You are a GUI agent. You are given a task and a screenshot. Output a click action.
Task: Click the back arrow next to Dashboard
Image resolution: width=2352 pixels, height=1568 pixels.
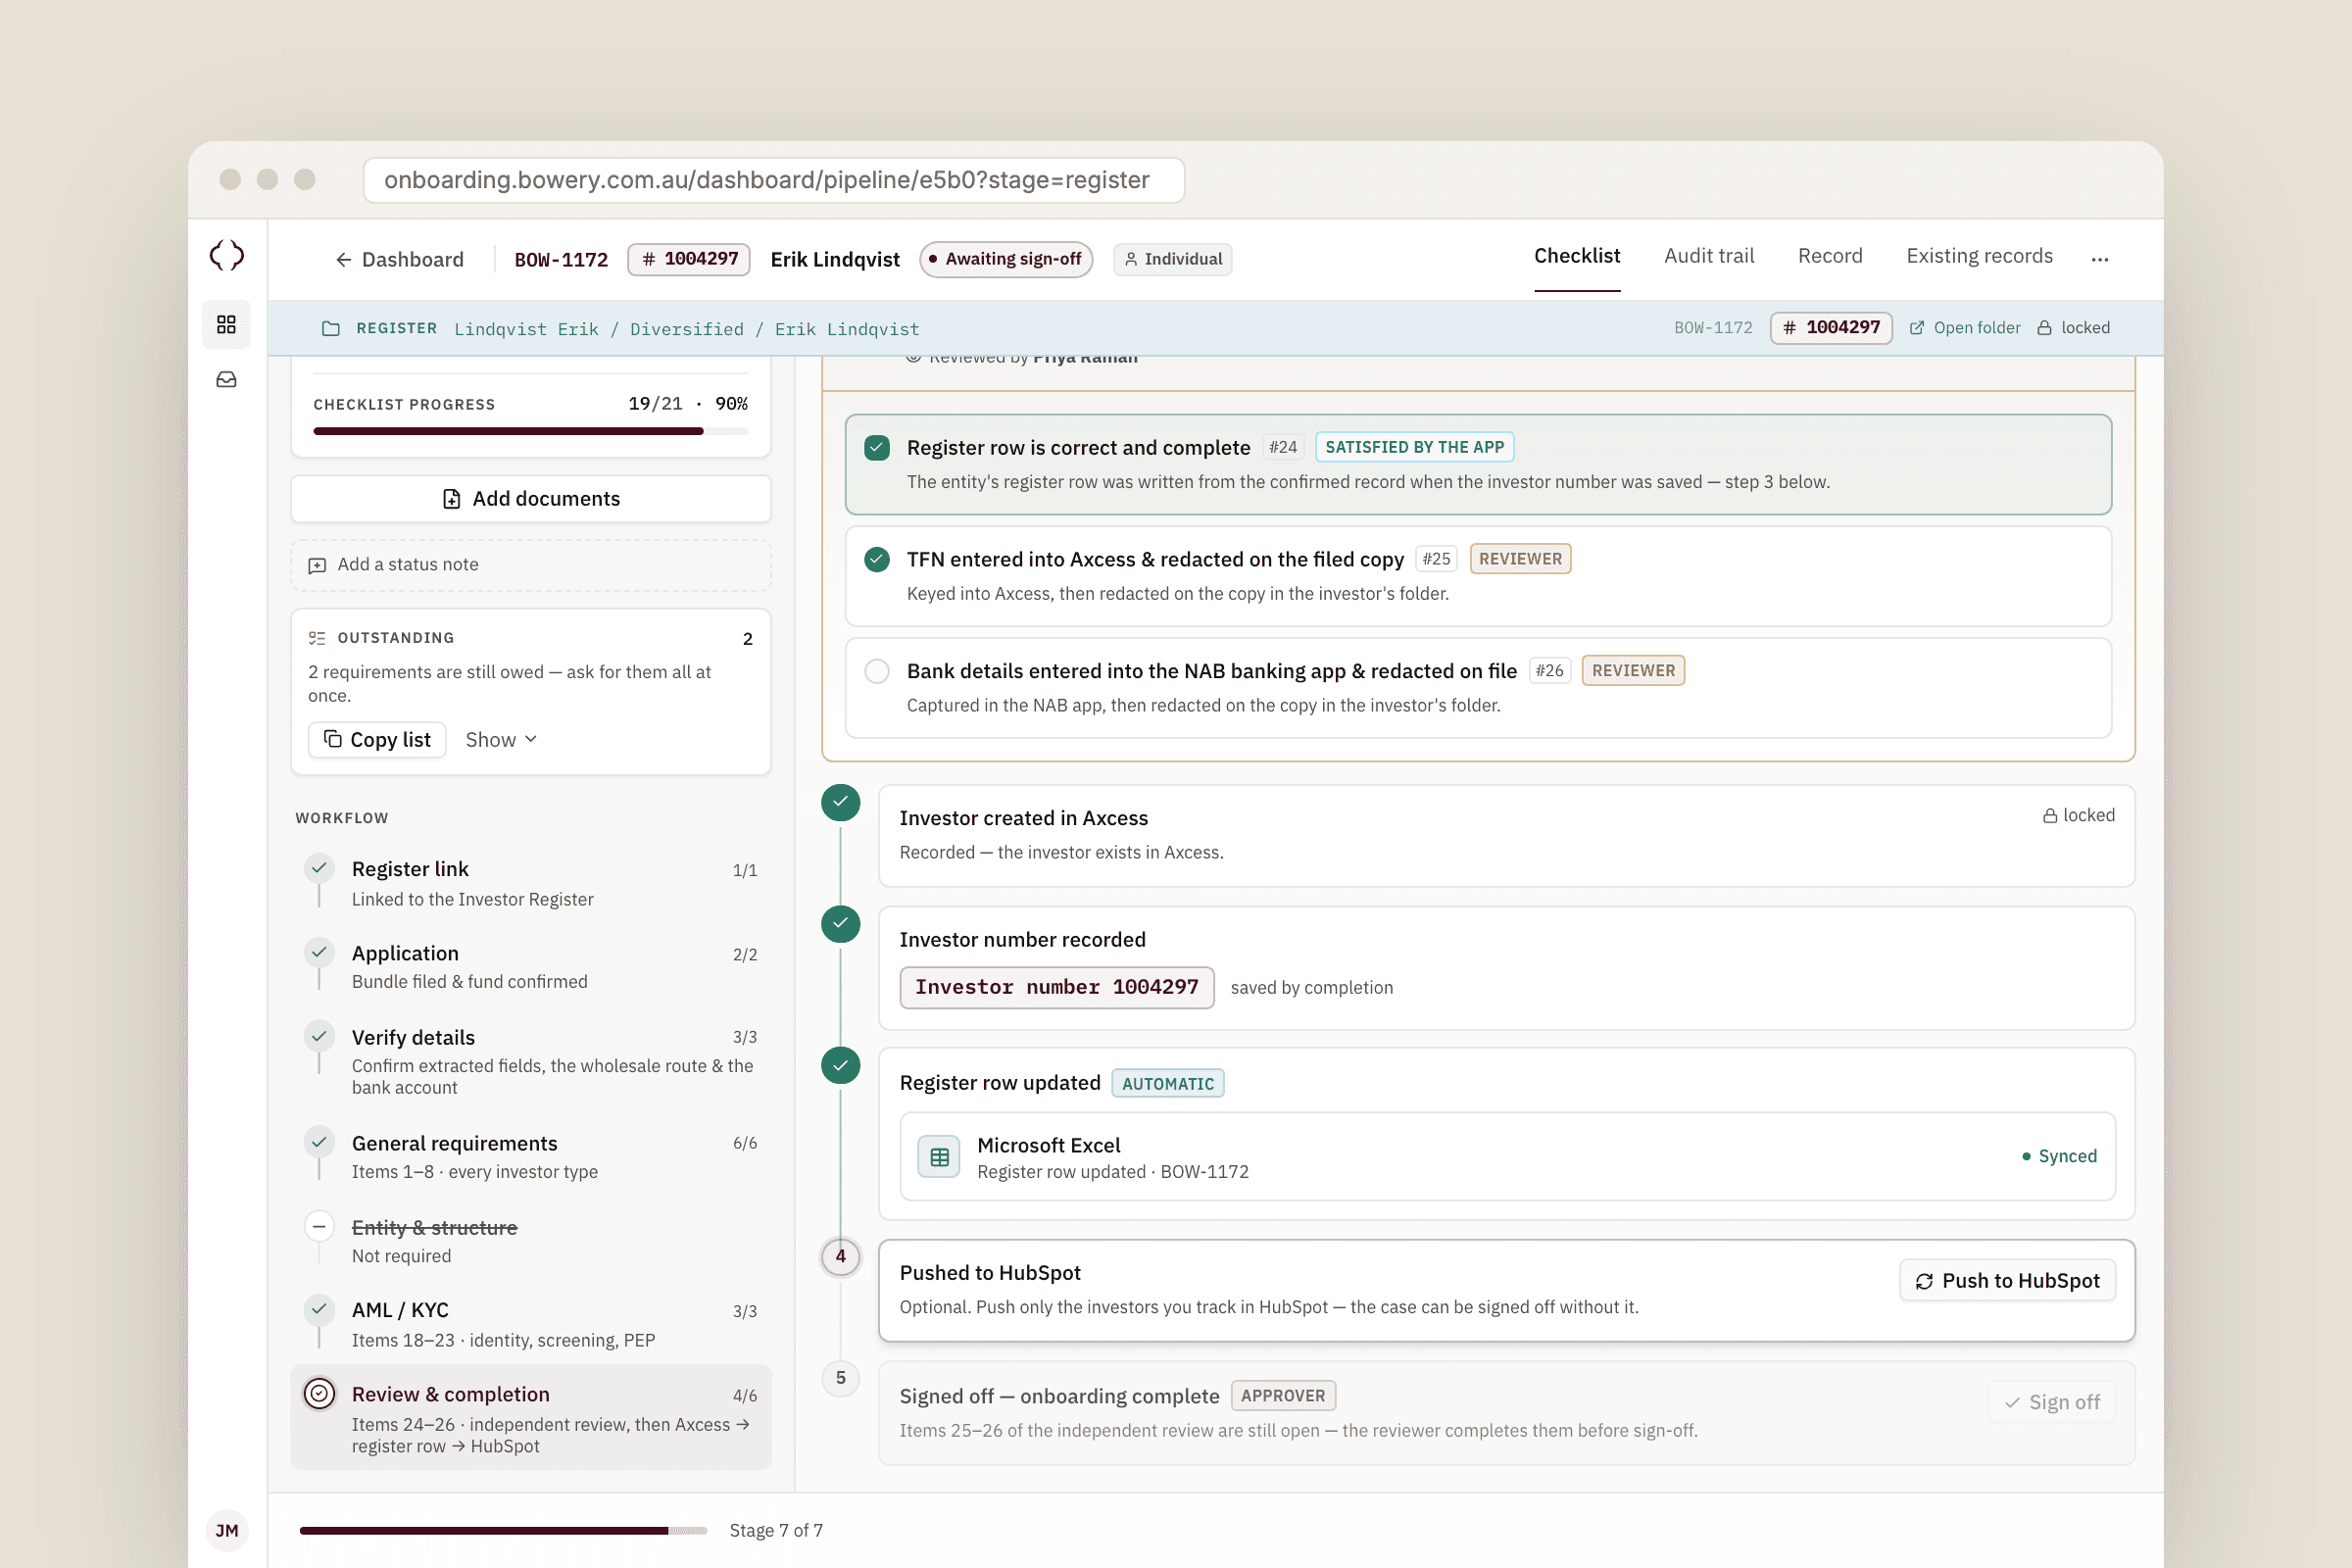[343, 260]
